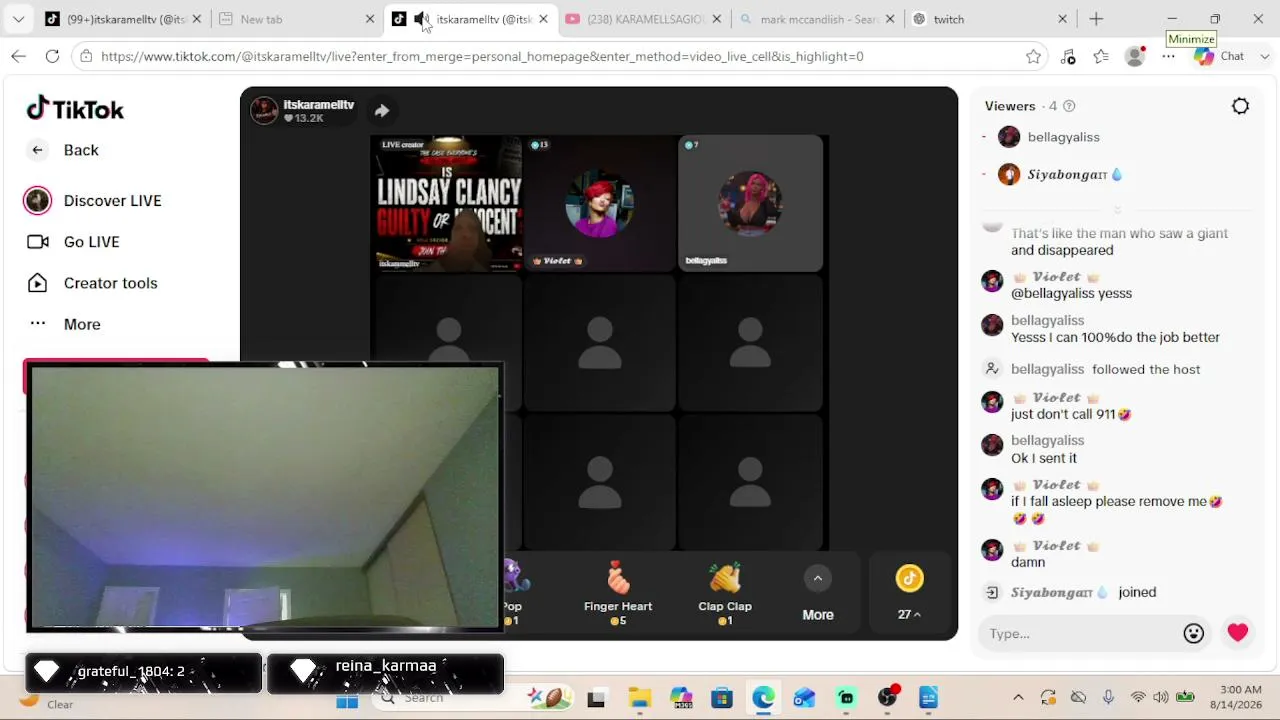Refresh the page
Image resolution: width=1280 pixels, height=720 pixels.
pyautogui.click(x=52, y=57)
